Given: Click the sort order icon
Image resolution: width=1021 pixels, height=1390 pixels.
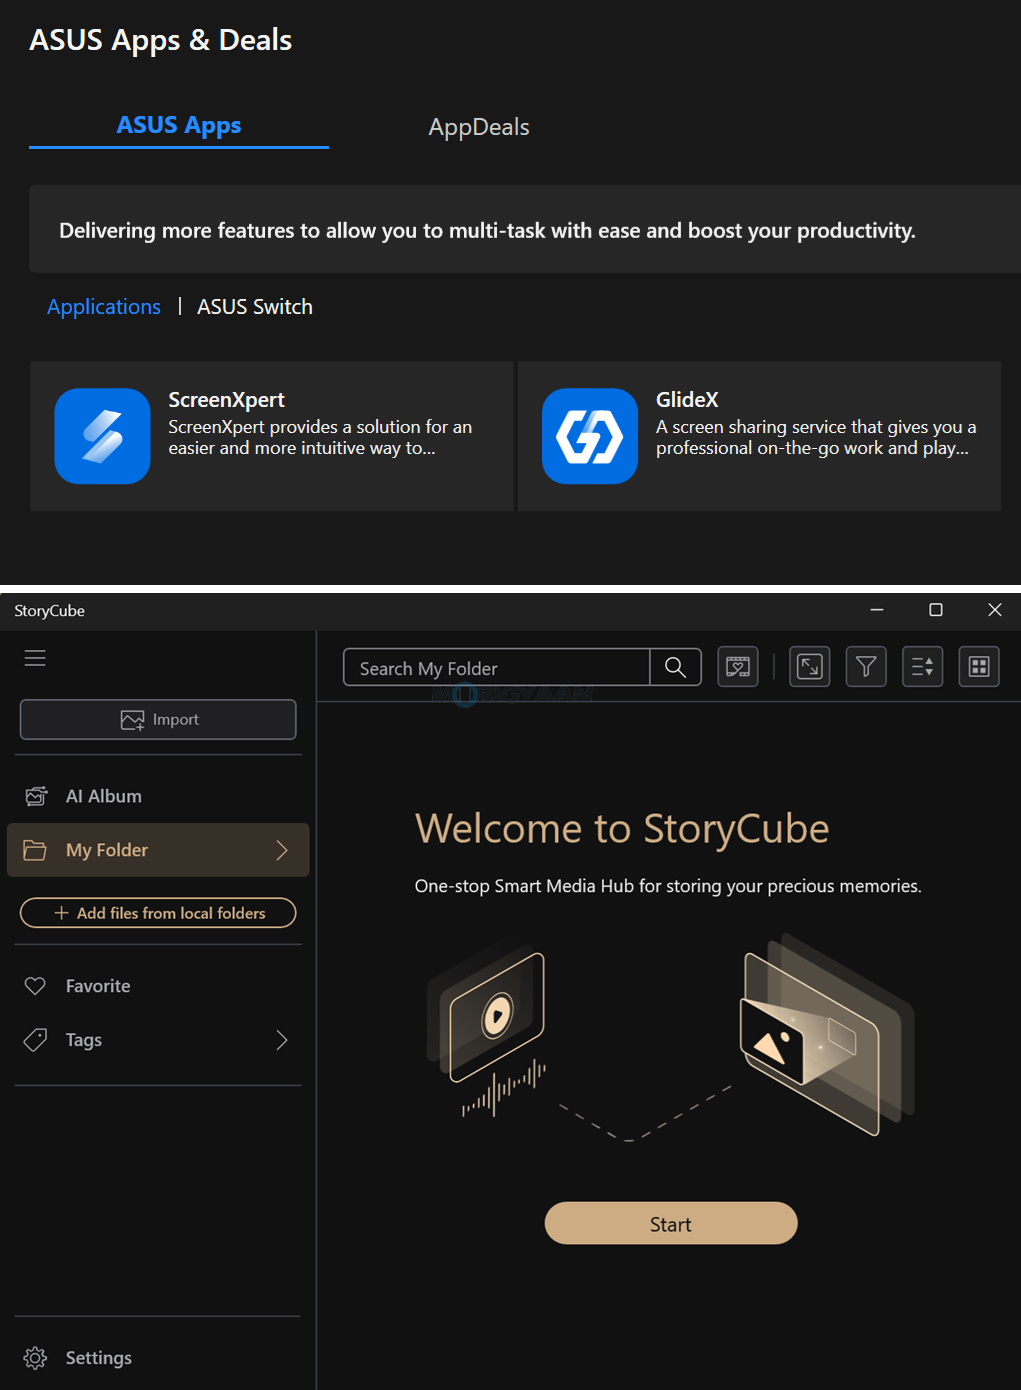Looking at the screenshot, I should pos(923,667).
